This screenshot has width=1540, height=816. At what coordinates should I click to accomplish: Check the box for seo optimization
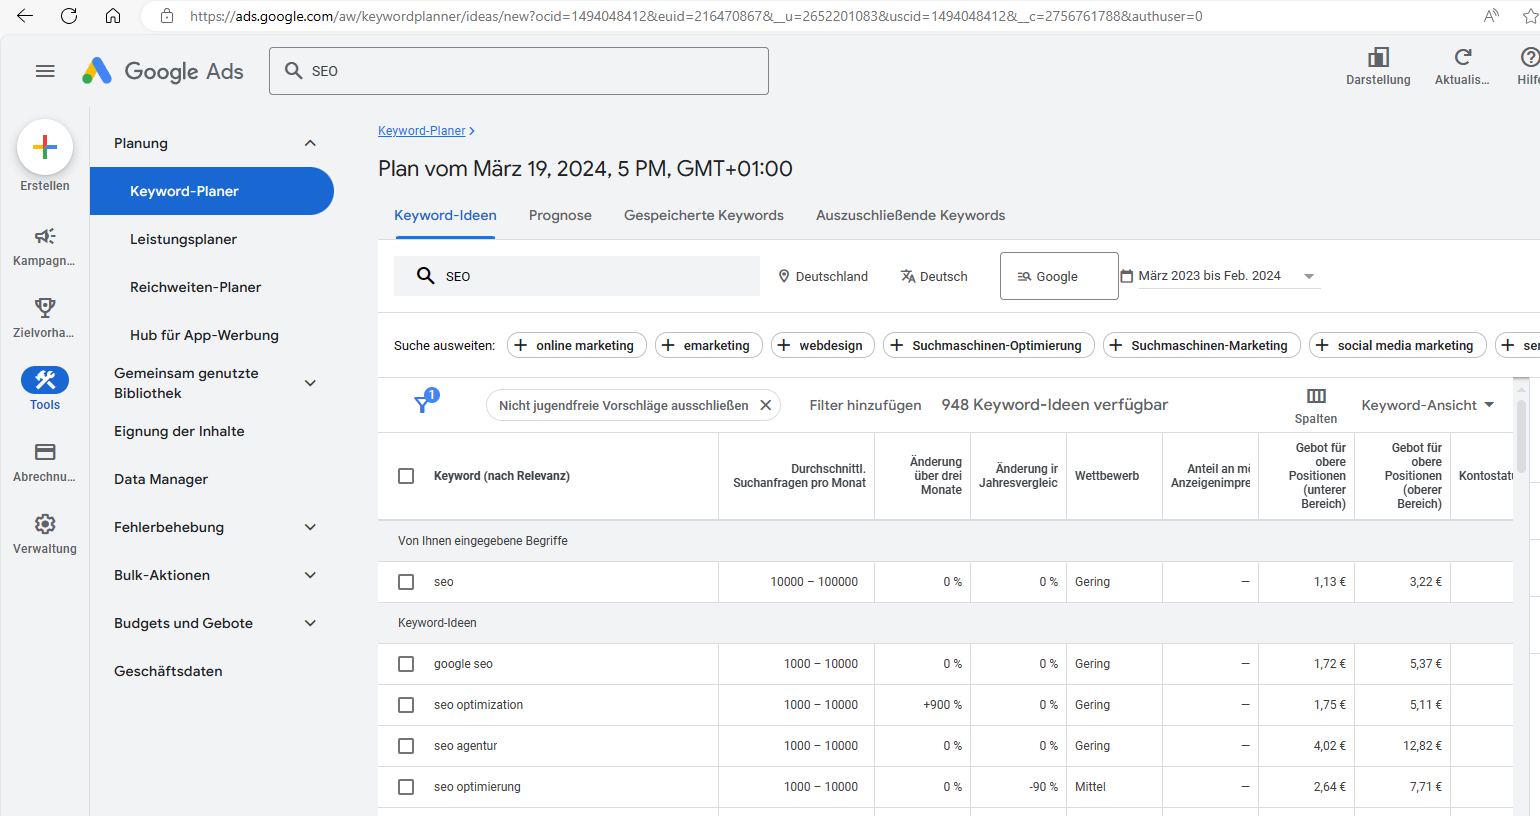[x=406, y=705]
